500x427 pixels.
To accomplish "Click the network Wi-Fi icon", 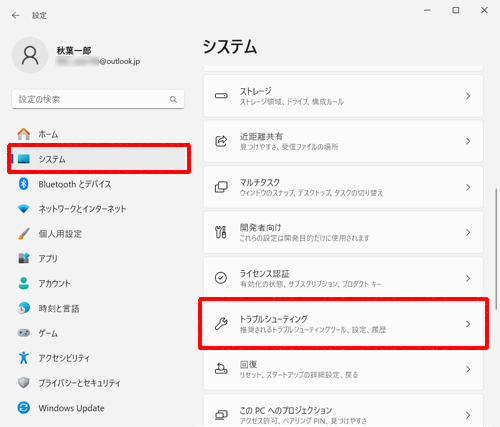I will [x=24, y=209].
